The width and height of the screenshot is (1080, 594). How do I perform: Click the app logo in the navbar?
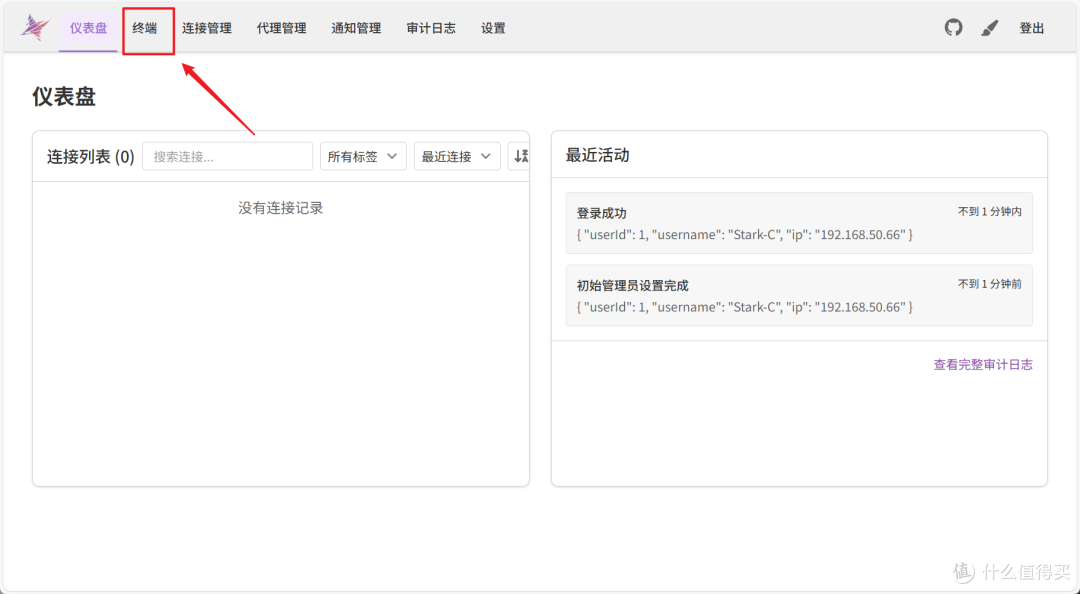point(35,28)
